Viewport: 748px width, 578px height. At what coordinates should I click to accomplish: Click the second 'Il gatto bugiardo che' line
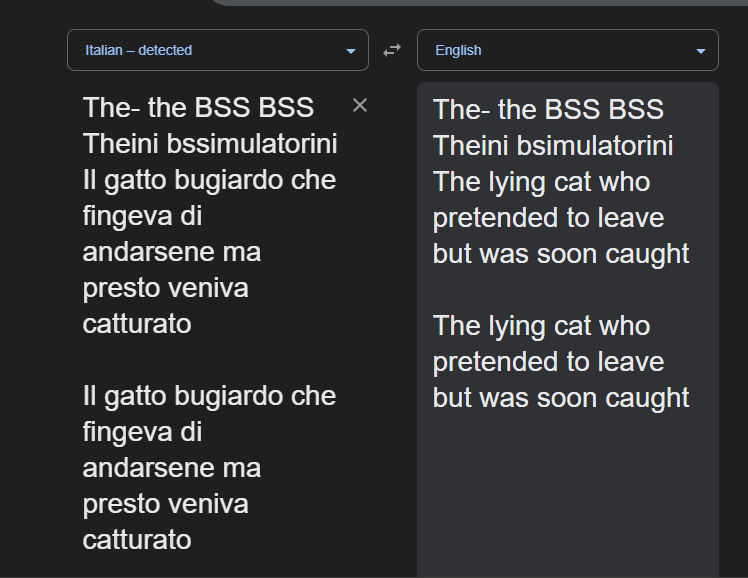coord(209,396)
